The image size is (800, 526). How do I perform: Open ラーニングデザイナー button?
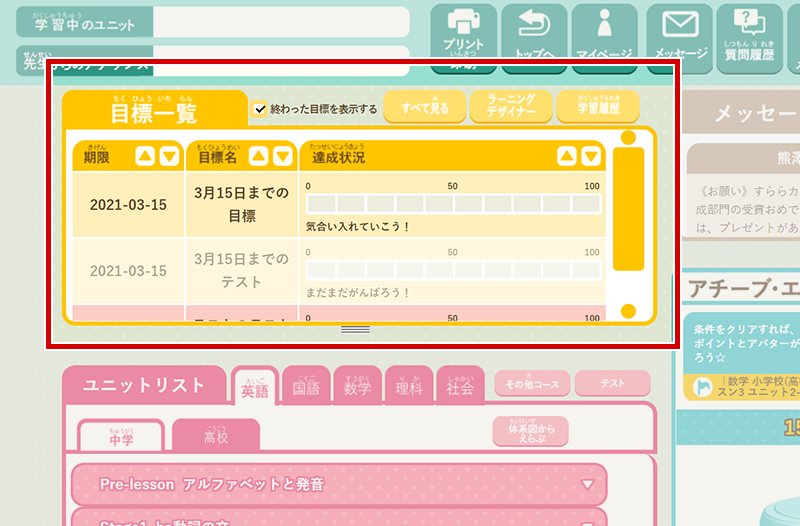511,107
